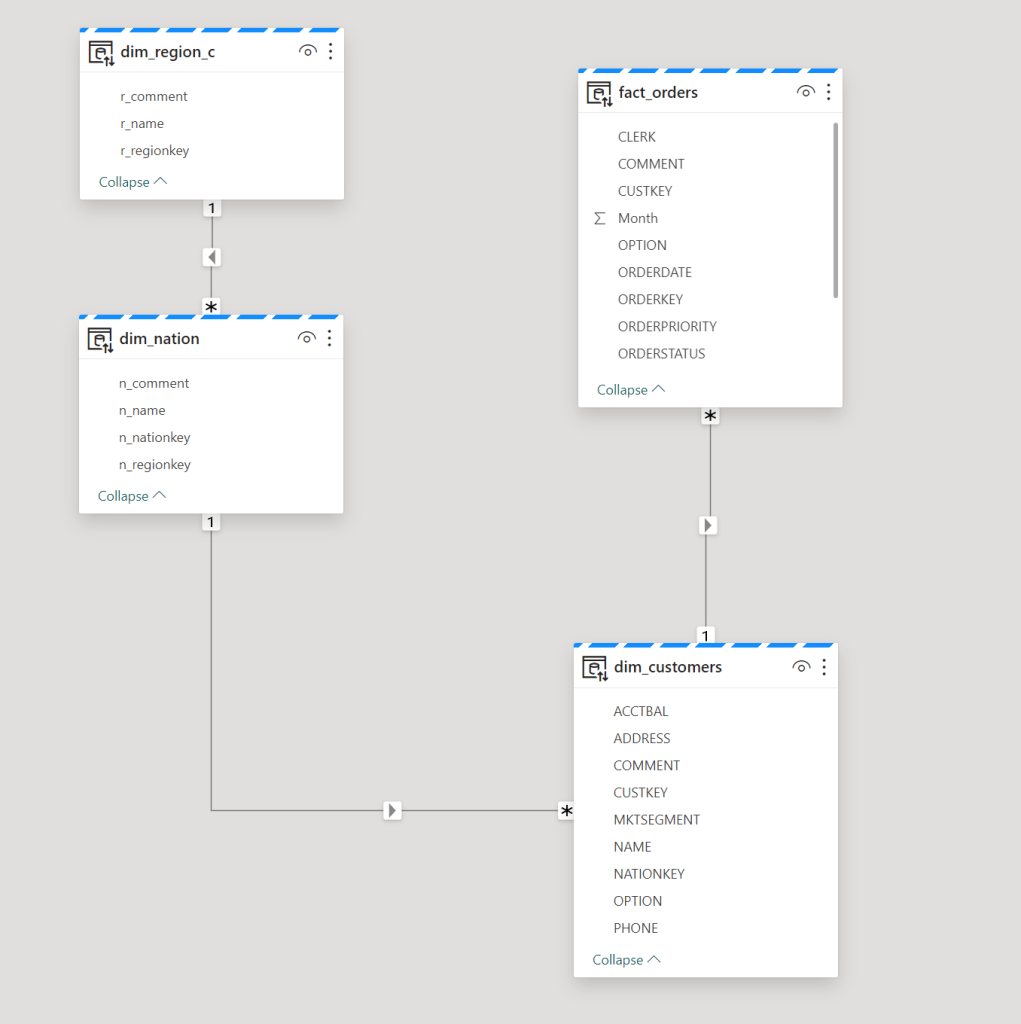The image size is (1021, 1024).
Task: Click the fact_orders field list scrollbar
Action: tap(835, 210)
